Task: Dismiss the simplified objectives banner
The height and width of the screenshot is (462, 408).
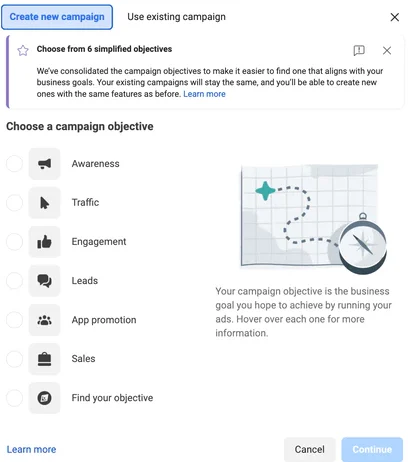Action: point(387,50)
